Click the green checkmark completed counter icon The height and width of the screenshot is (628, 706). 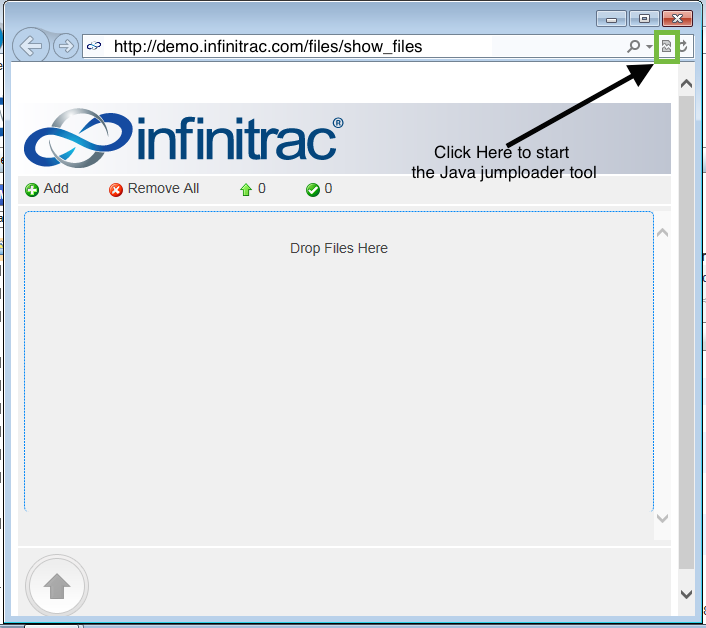312,190
